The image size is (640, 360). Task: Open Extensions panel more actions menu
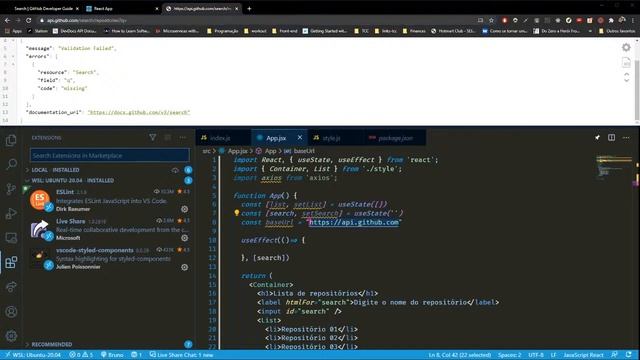pos(183,138)
